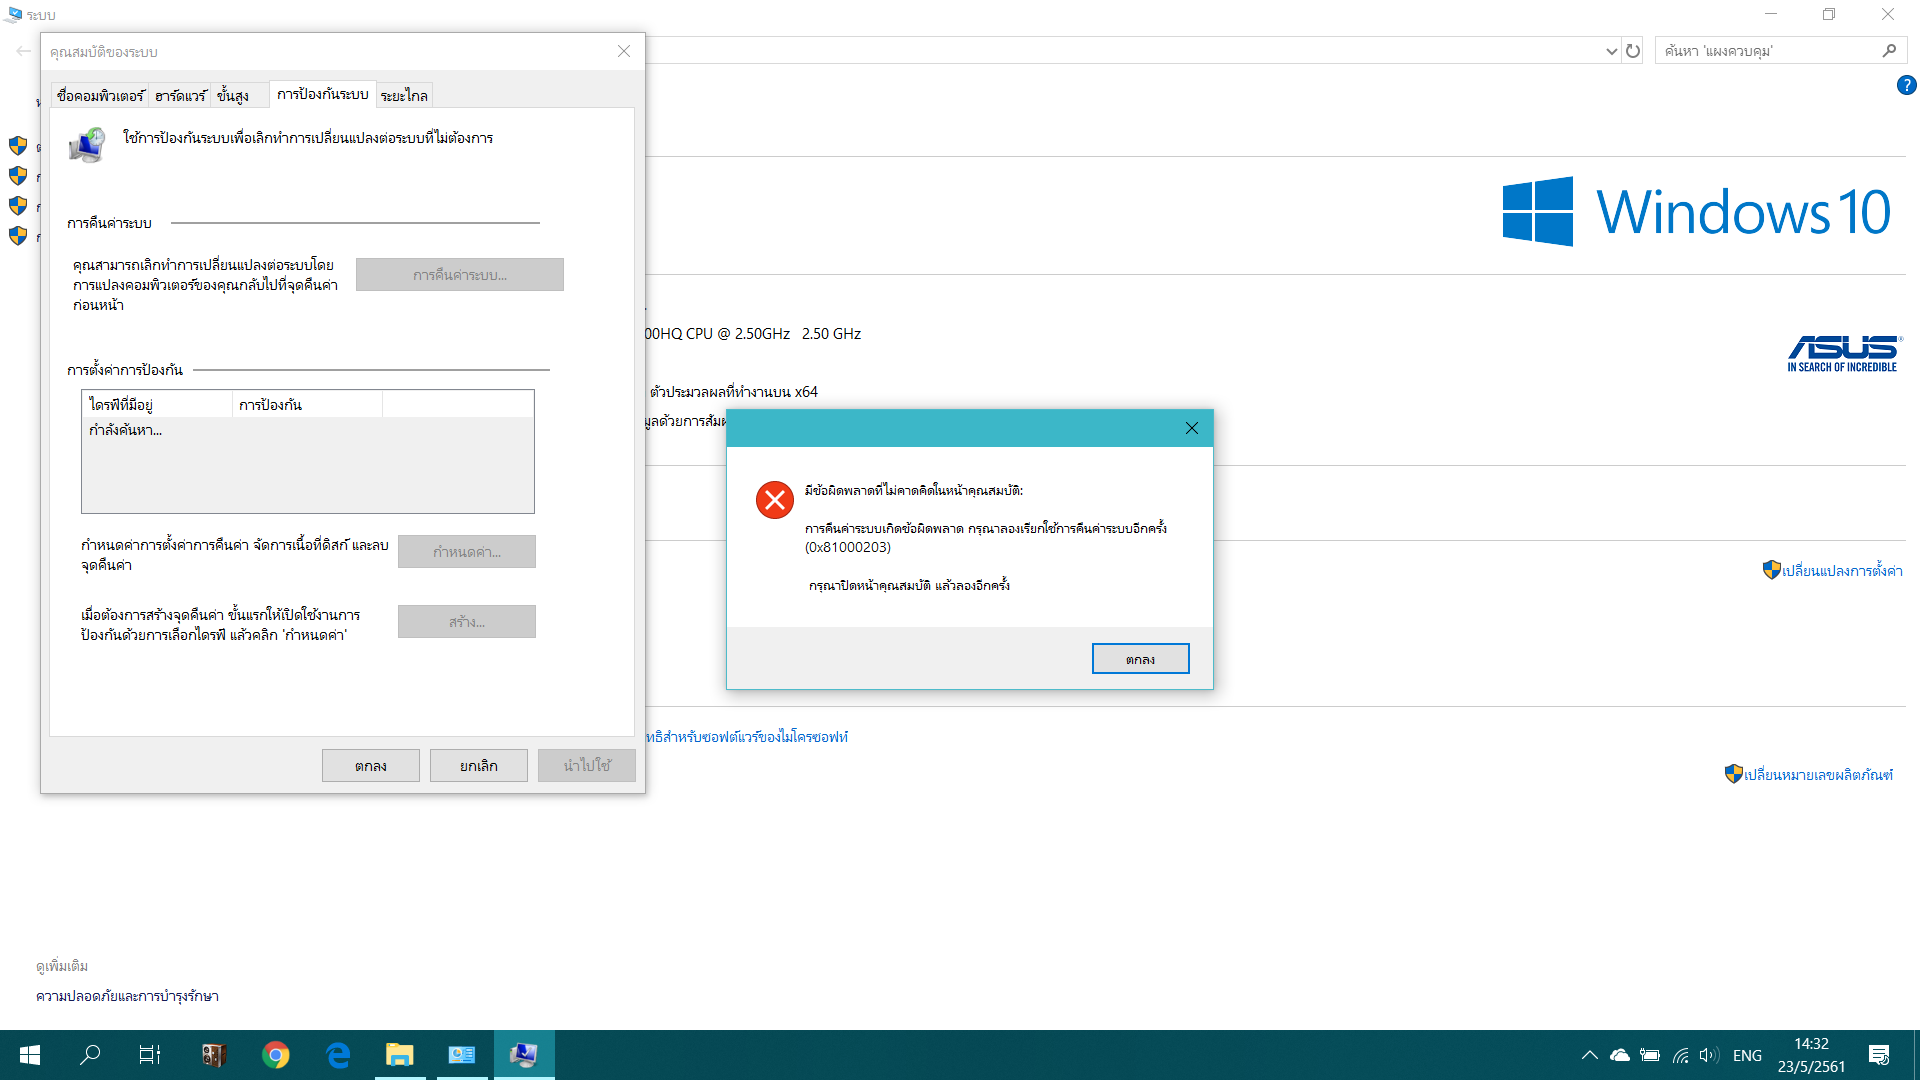Open Microsoft Edge from taskbar
Image resolution: width=1920 pixels, height=1080 pixels.
338,1055
